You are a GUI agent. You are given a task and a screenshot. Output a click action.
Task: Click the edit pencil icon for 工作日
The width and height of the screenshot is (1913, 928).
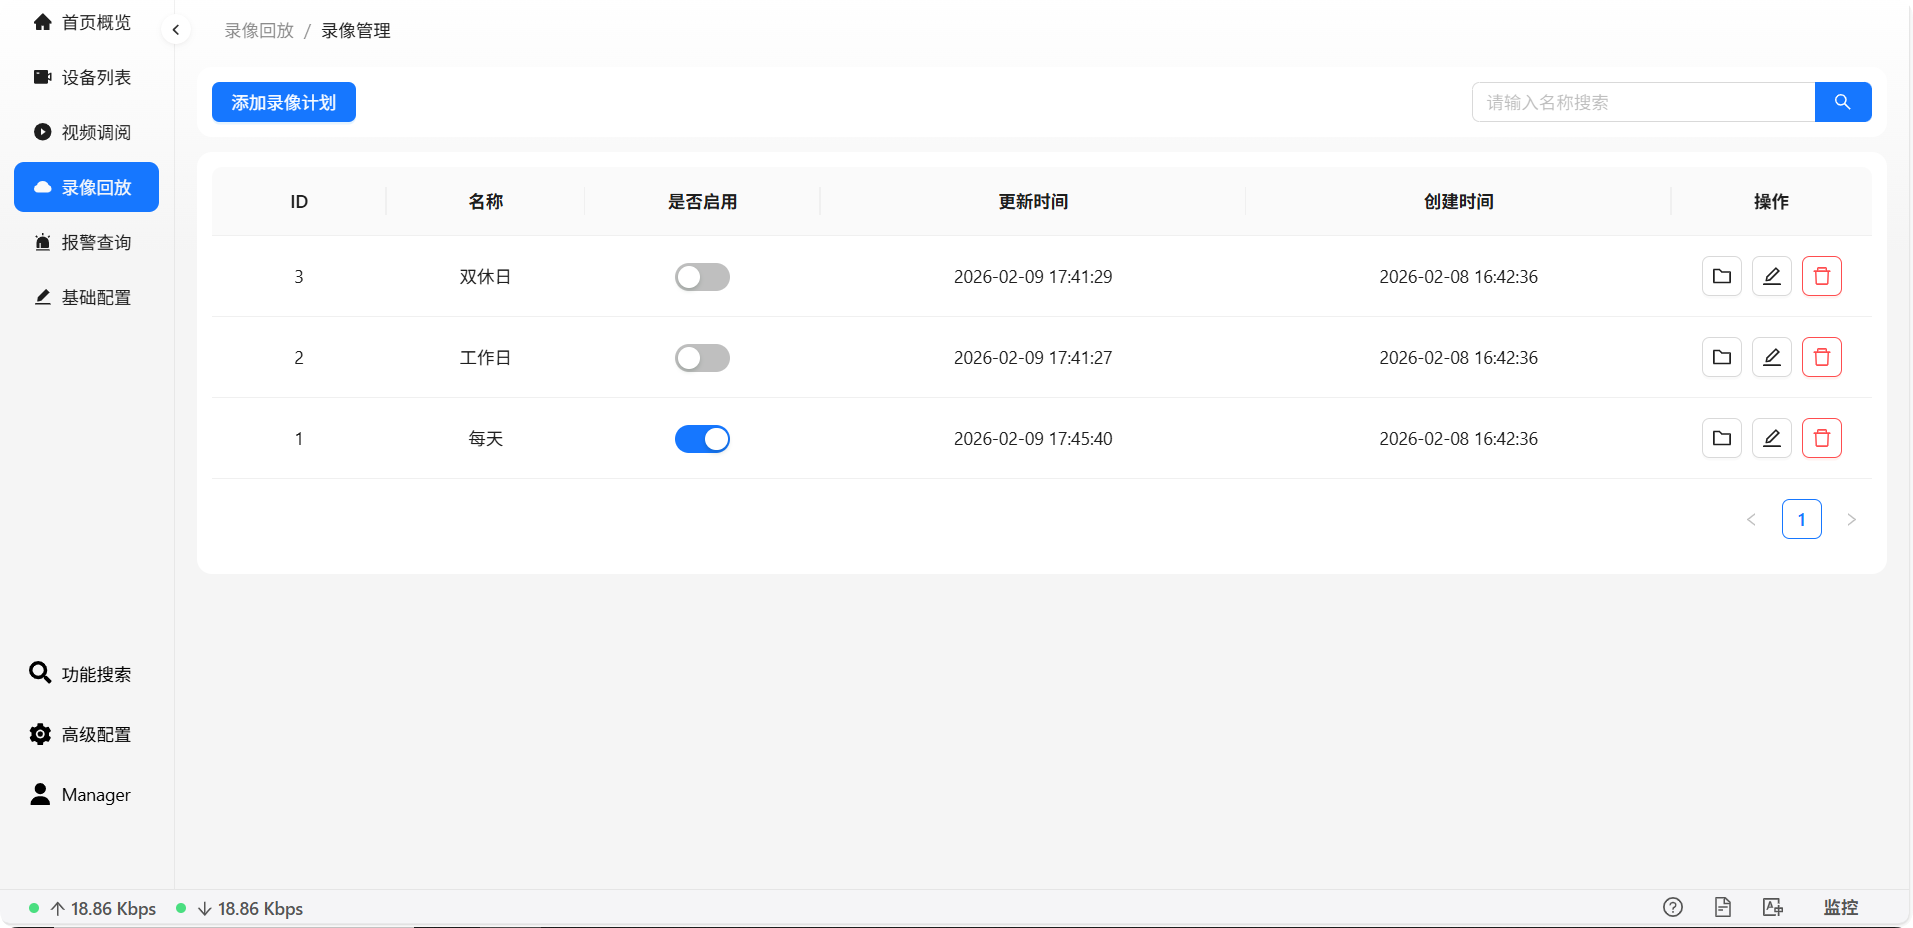coord(1770,357)
